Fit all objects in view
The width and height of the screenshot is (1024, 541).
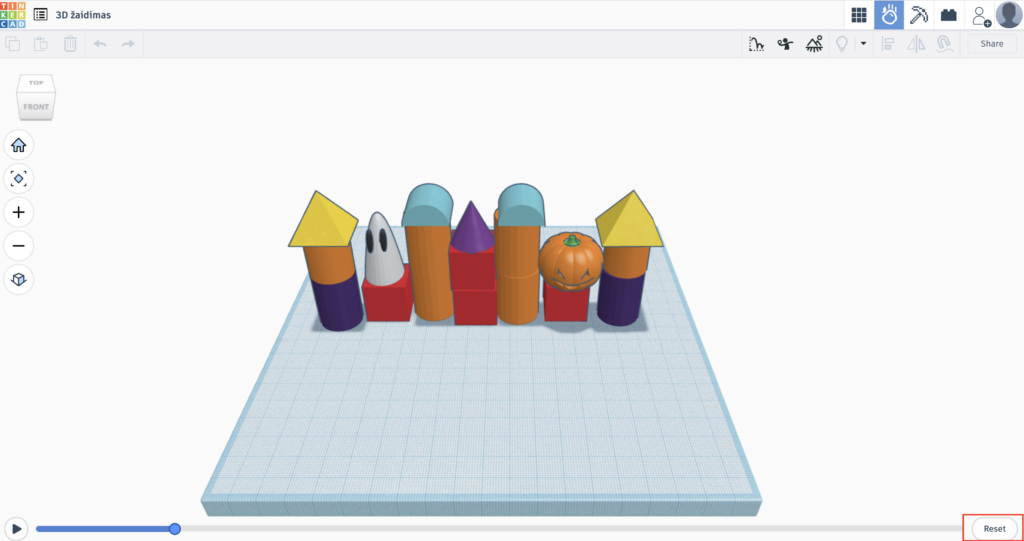(18, 179)
